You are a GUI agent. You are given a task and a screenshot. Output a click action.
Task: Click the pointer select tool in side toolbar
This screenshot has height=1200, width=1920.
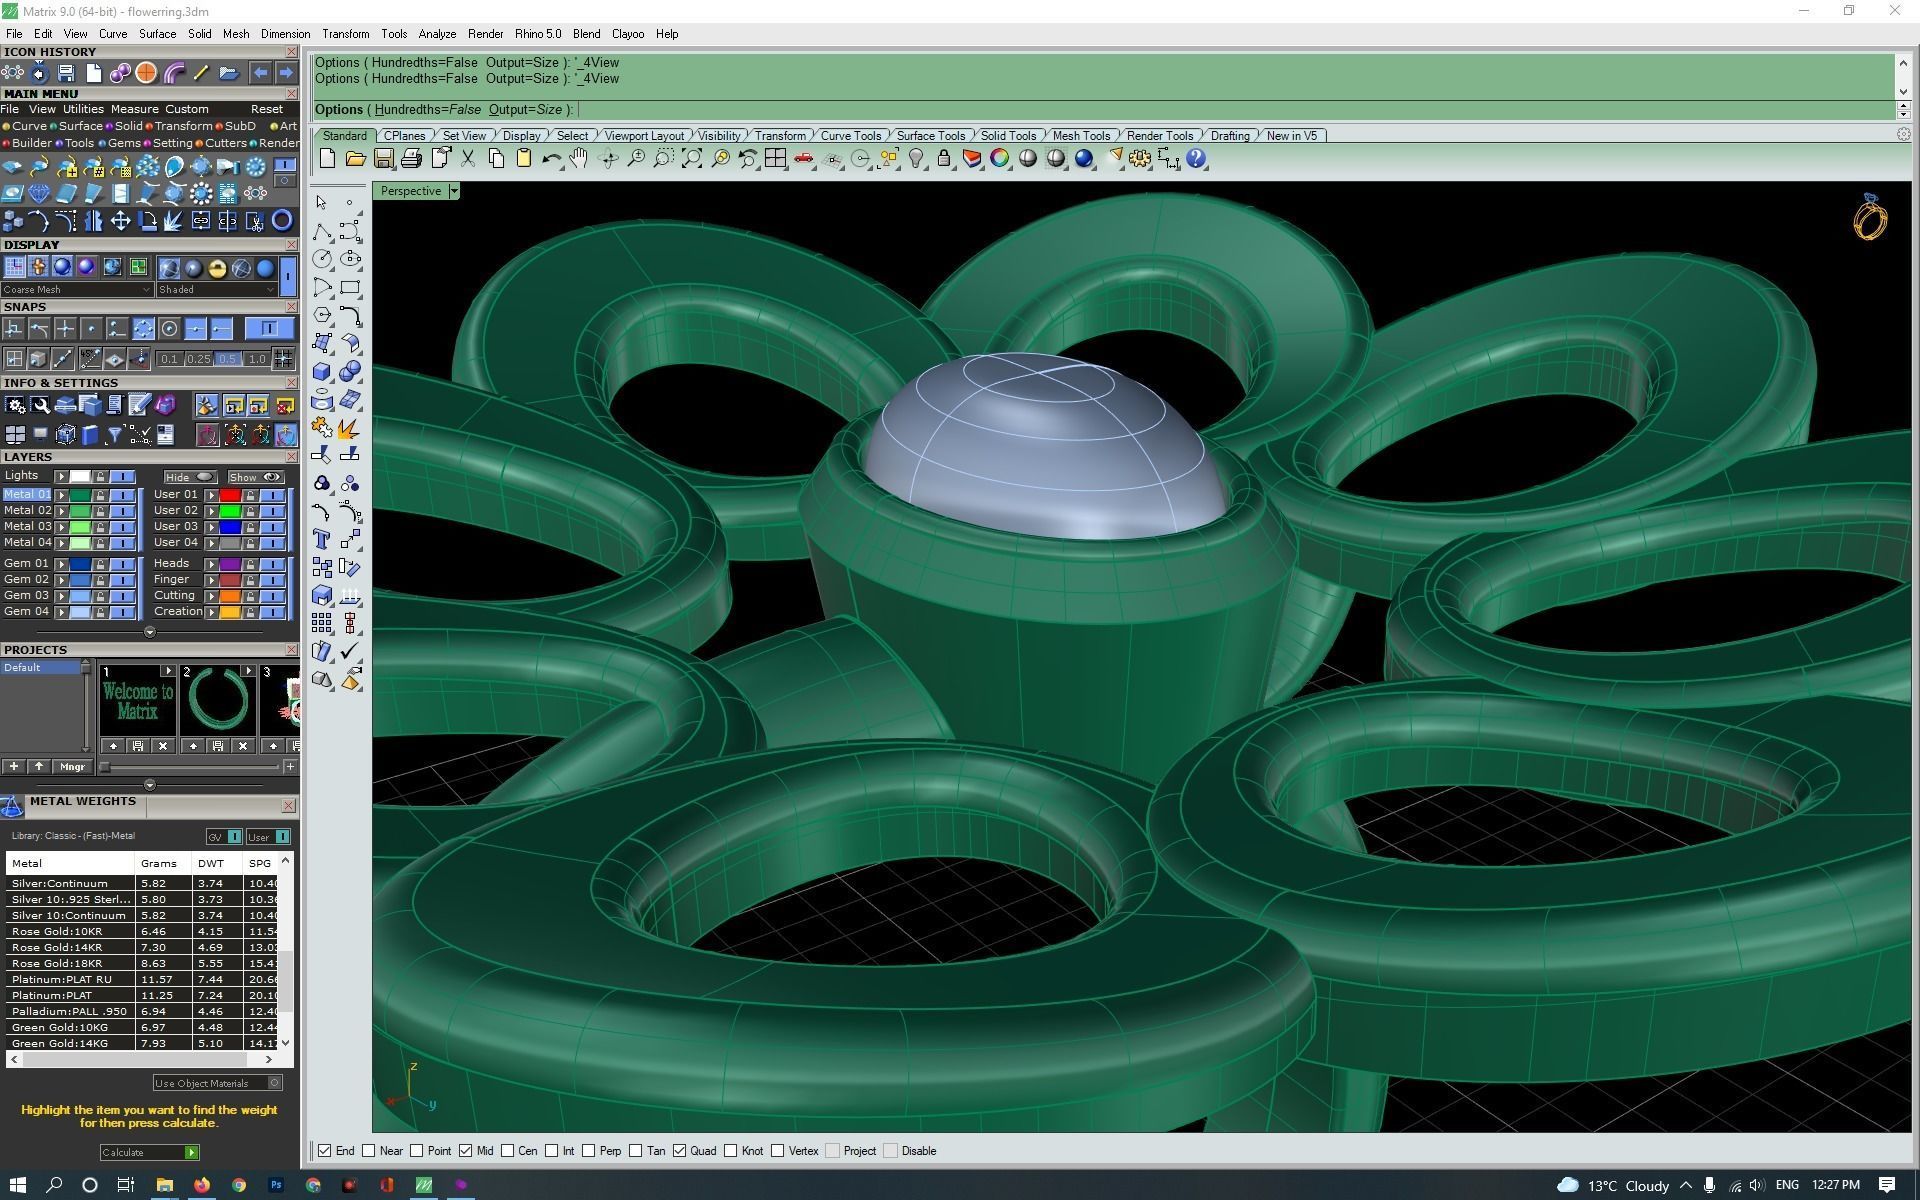[x=321, y=203]
